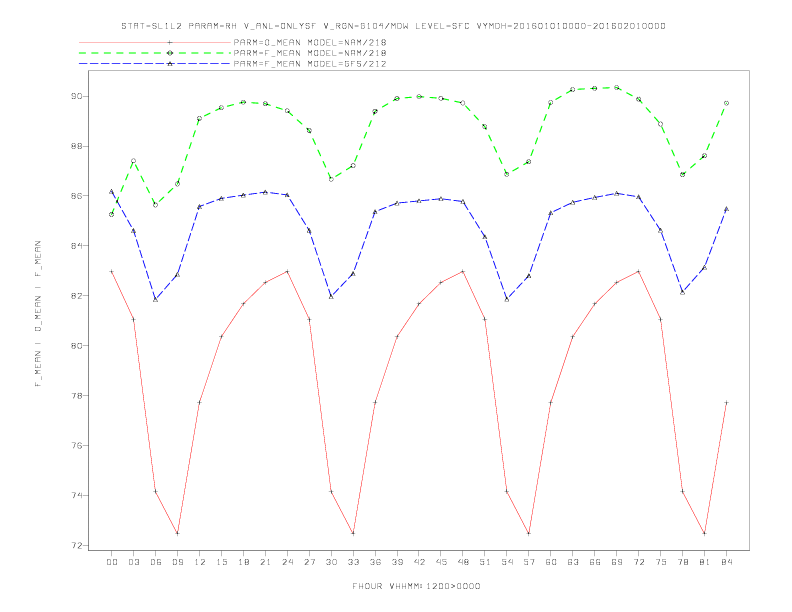Click y-axis tick value 74
The width and height of the screenshot is (792, 612).
coord(77,496)
